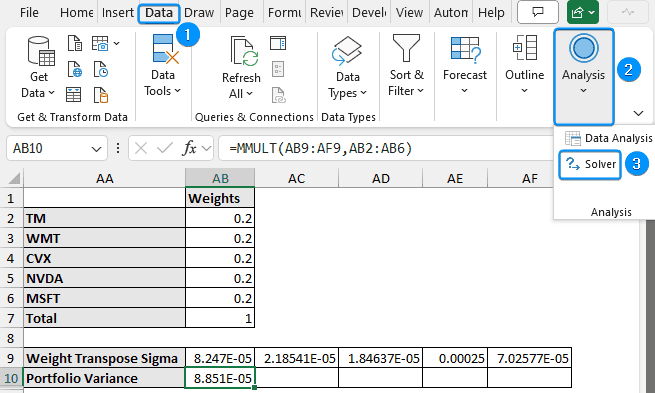Screen dimensions: 655x393
Task: Click the NVDA cell
Action: click(104, 279)
